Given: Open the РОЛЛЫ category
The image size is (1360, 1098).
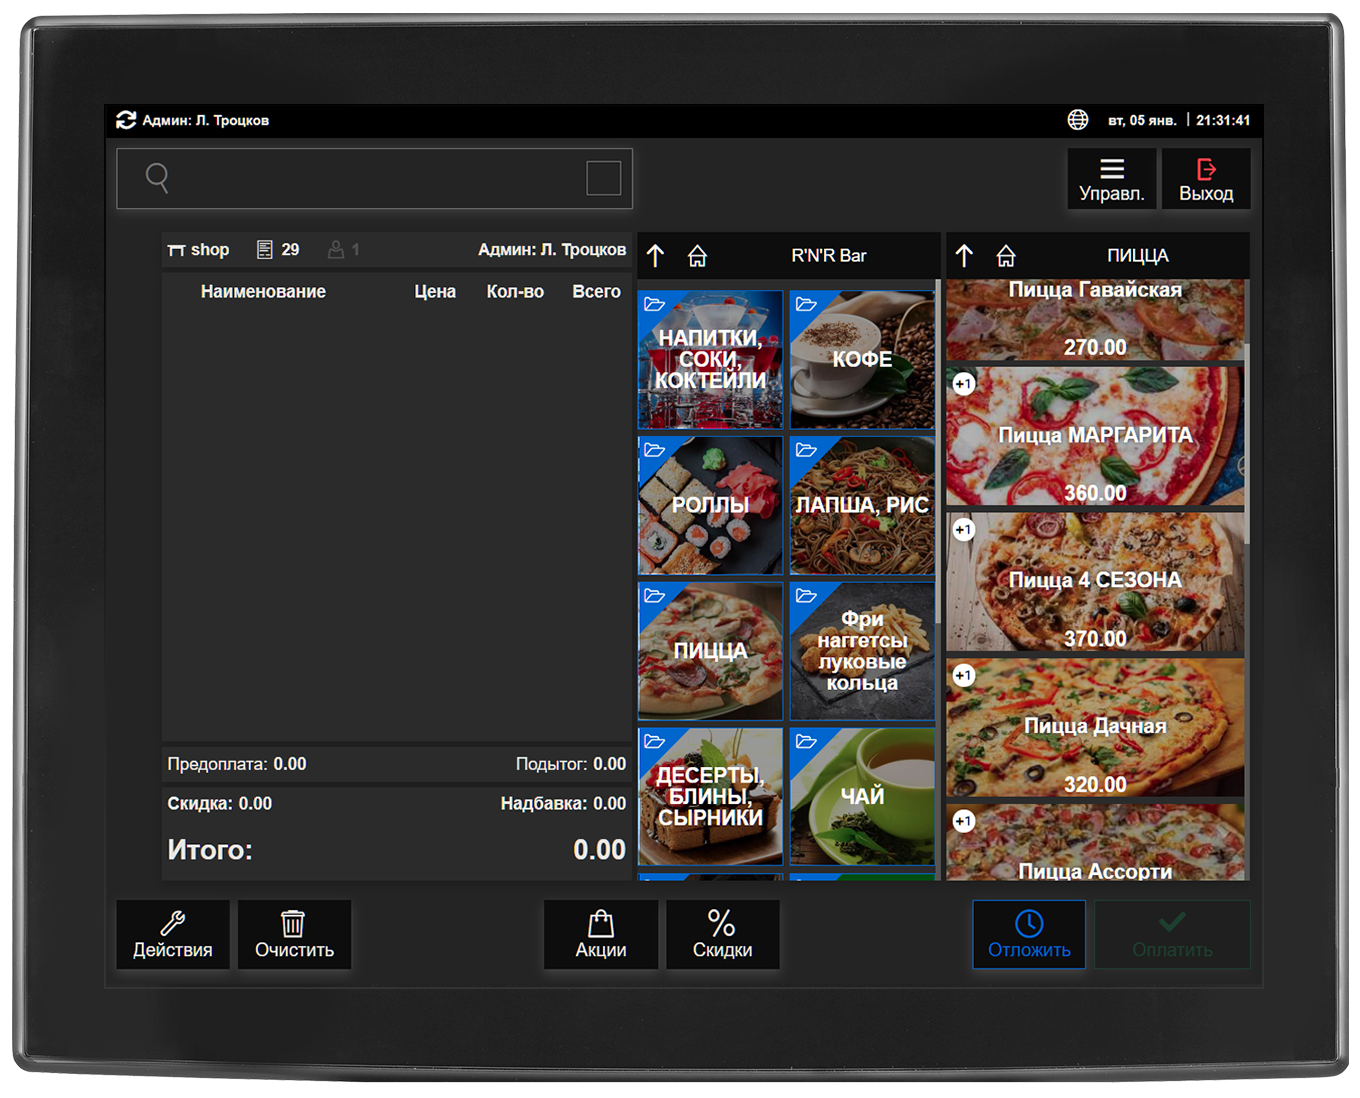Looking at the screenshot, I should pos(710,505).
